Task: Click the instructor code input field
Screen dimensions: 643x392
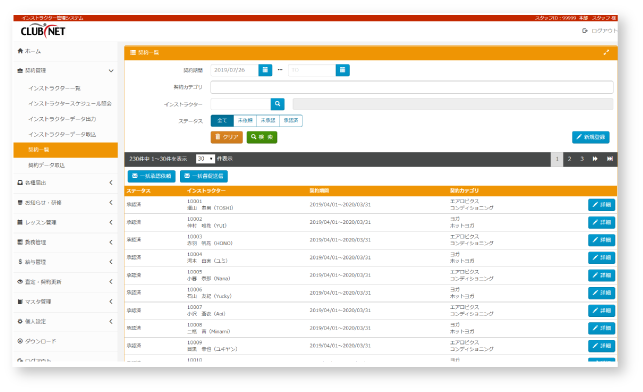Action: click(x=241, y=104)
